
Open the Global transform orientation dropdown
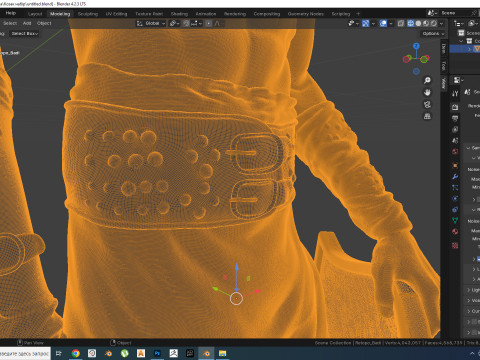click(151, 23)
